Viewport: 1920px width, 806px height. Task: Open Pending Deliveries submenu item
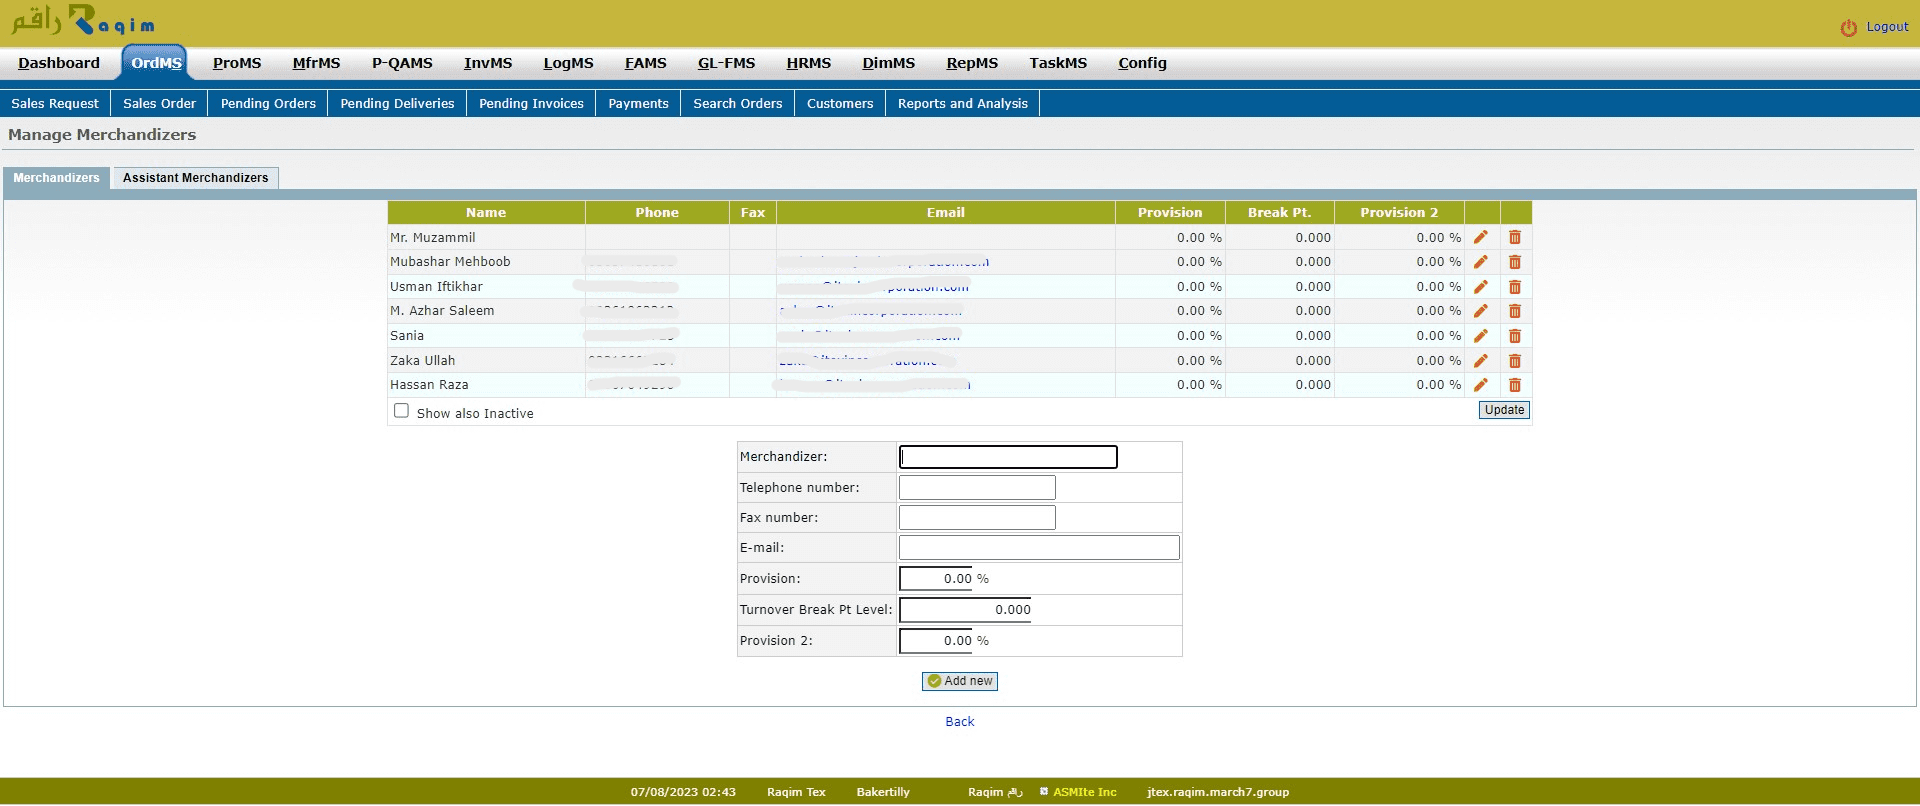click(x=397, y=104)
